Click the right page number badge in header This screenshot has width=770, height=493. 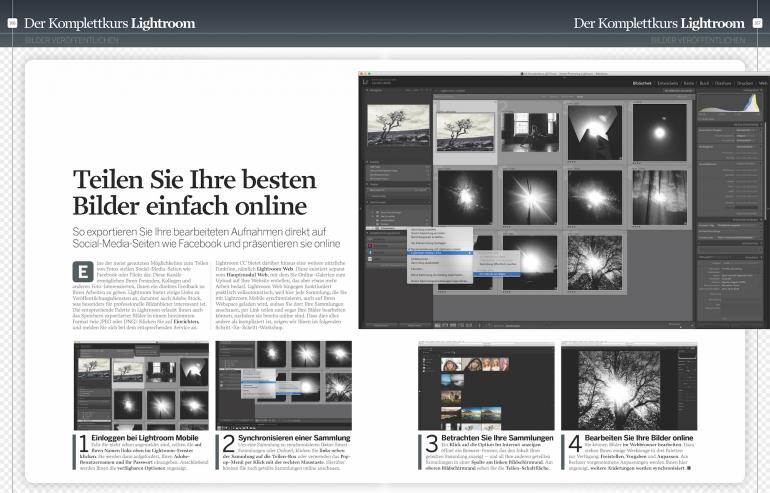(x=758, y=23)
